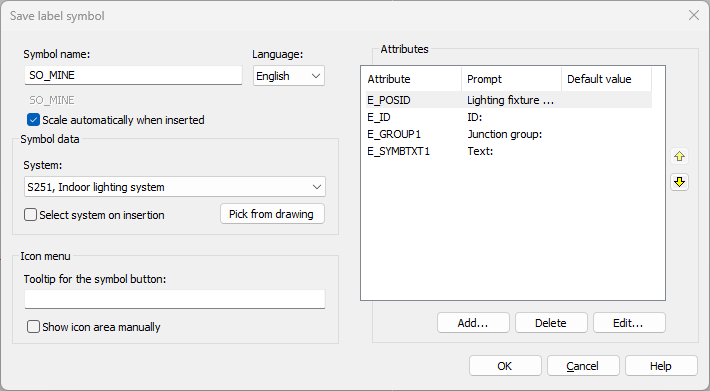Move attribute up with yellow up arrow

pos(679,157)
